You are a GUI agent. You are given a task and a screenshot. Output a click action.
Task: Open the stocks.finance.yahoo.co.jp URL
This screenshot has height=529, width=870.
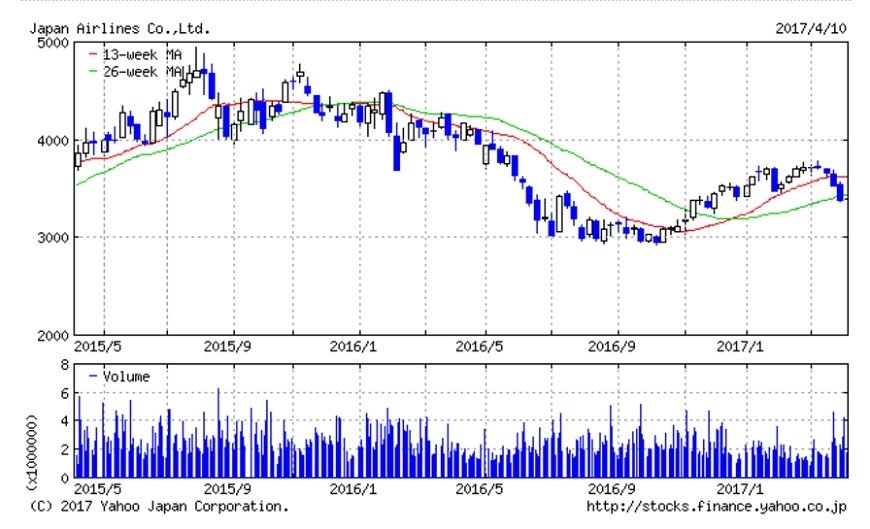point(716,507)
